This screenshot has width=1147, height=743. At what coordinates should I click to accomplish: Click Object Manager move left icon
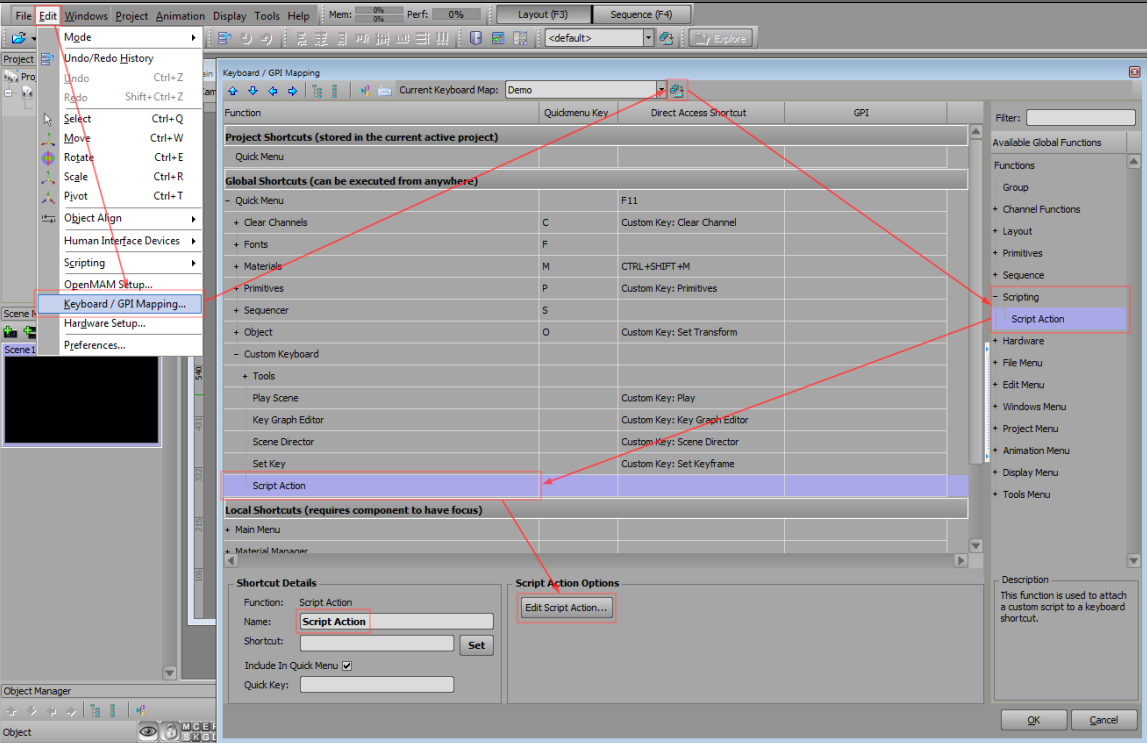point(51,711)
